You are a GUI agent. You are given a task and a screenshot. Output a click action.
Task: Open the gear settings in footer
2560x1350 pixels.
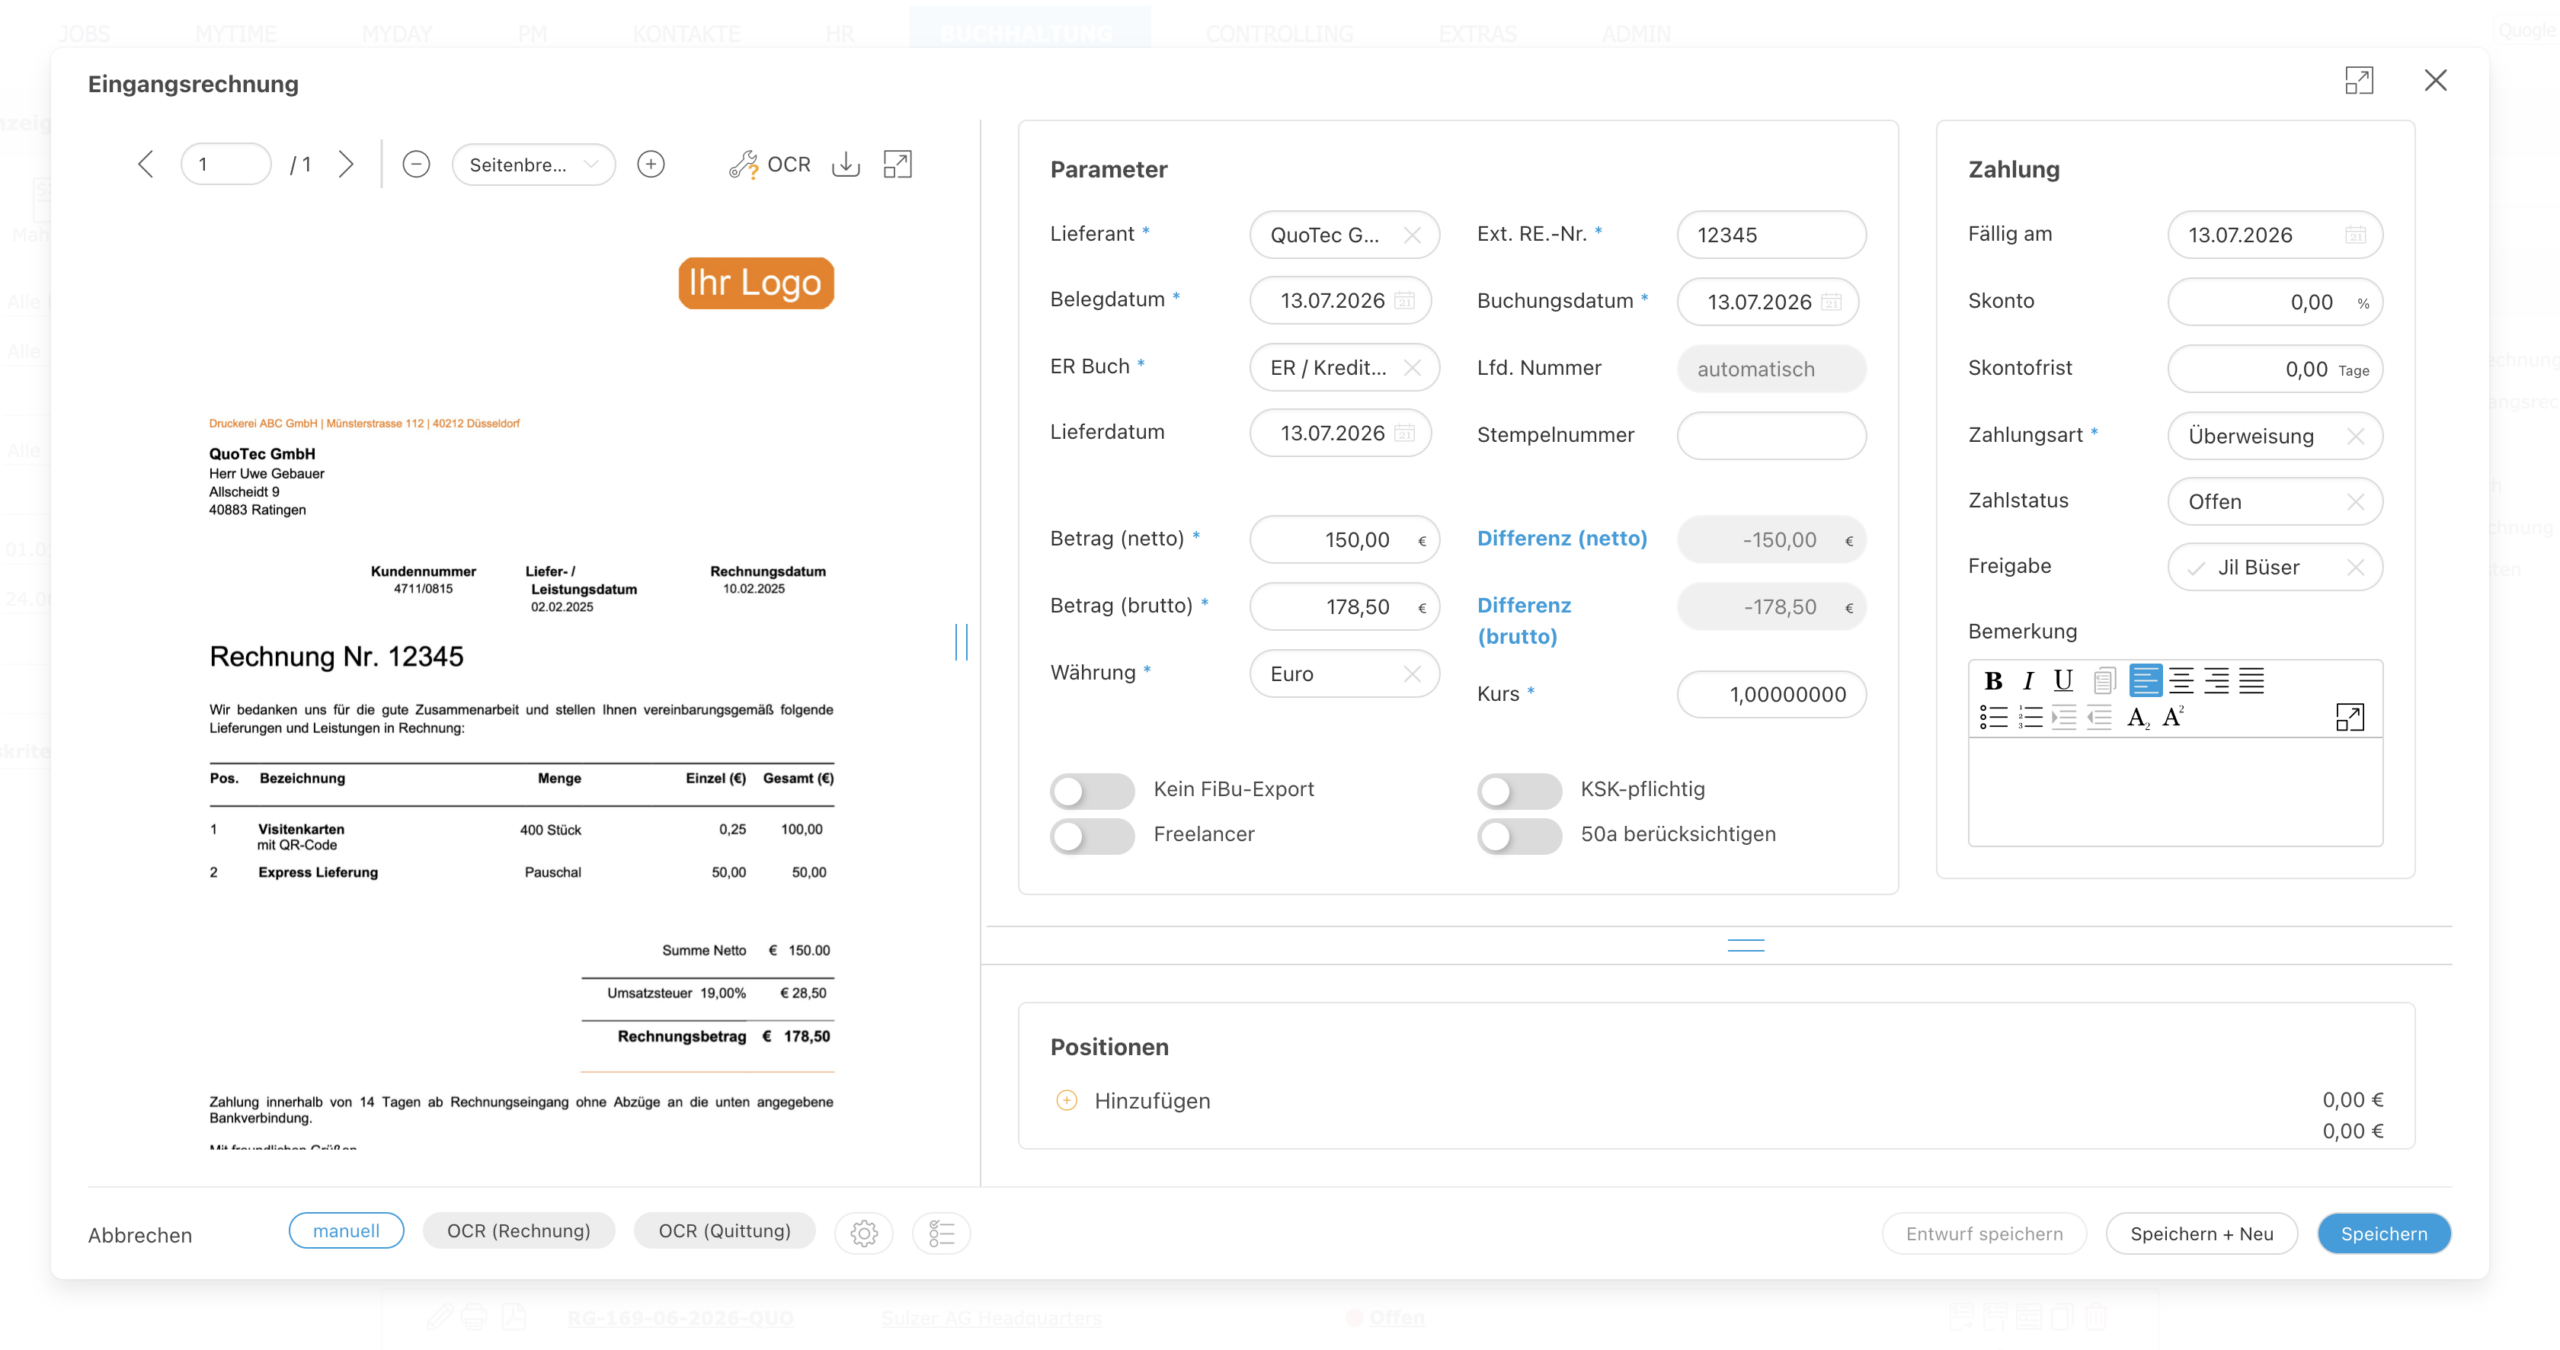864,1233
